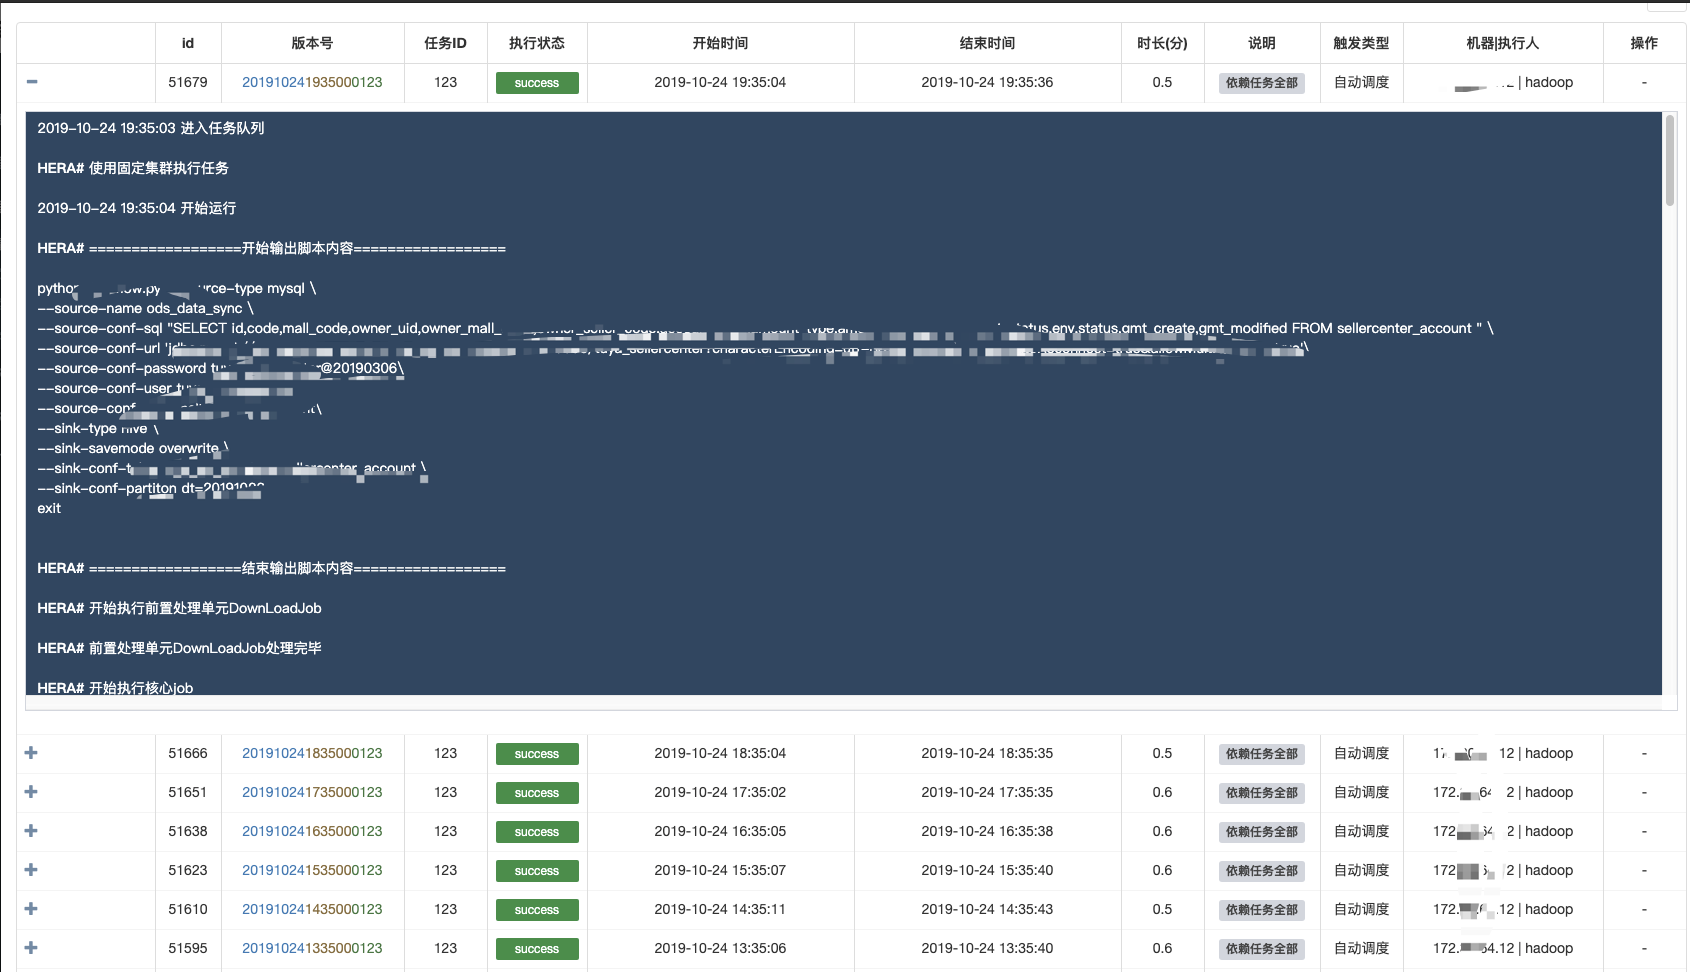Click the 依赖任务全部 tag in row 51610
The width and height of the screenshot is (1690, 973).
1262,910
